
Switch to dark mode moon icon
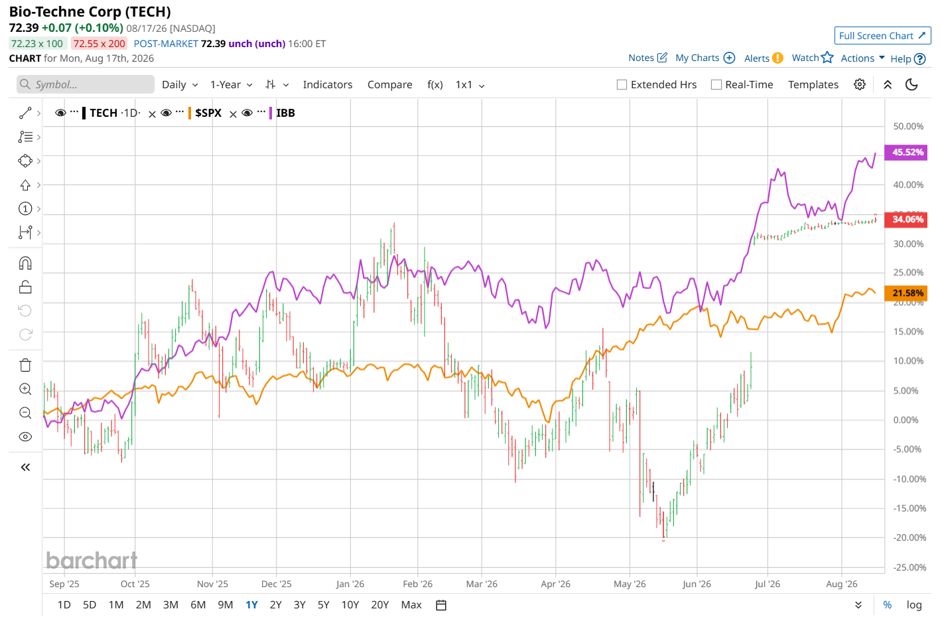(912, 84)
